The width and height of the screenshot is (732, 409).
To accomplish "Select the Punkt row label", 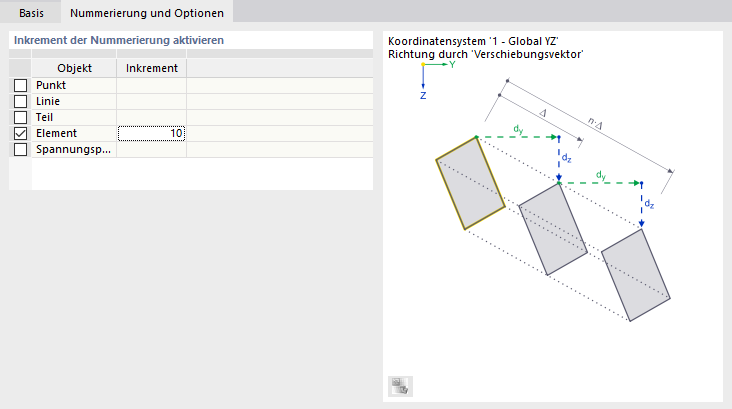I will 51,86.
